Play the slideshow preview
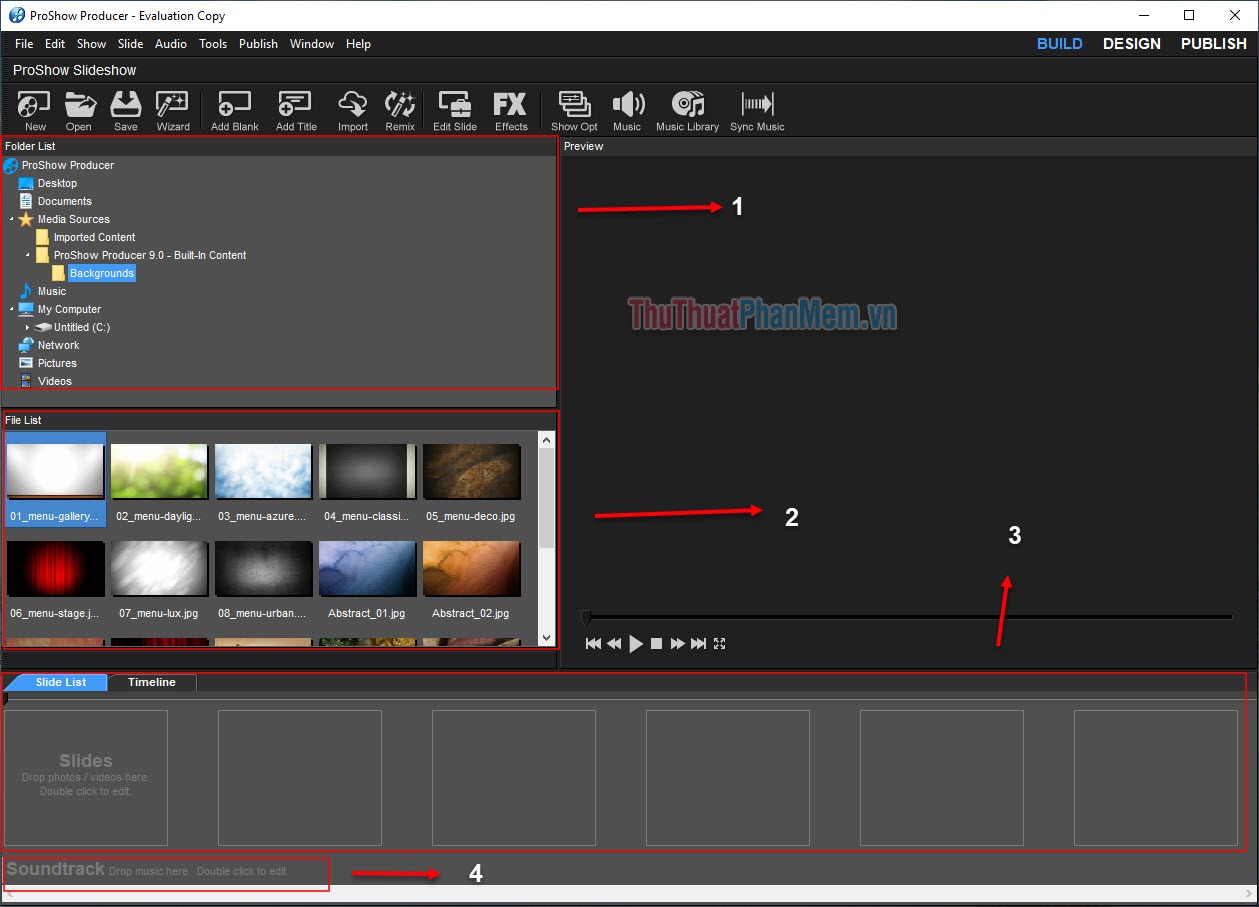Viewport: 1259px width, 907px height. coord(635,643)
